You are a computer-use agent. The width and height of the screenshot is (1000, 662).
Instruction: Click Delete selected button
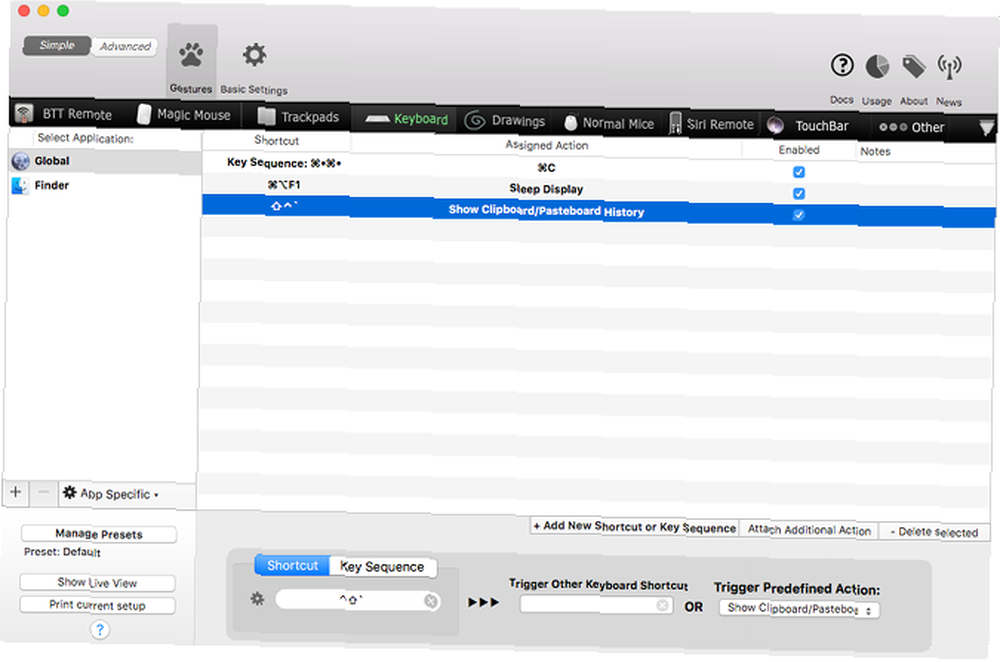tap(934, 532)
